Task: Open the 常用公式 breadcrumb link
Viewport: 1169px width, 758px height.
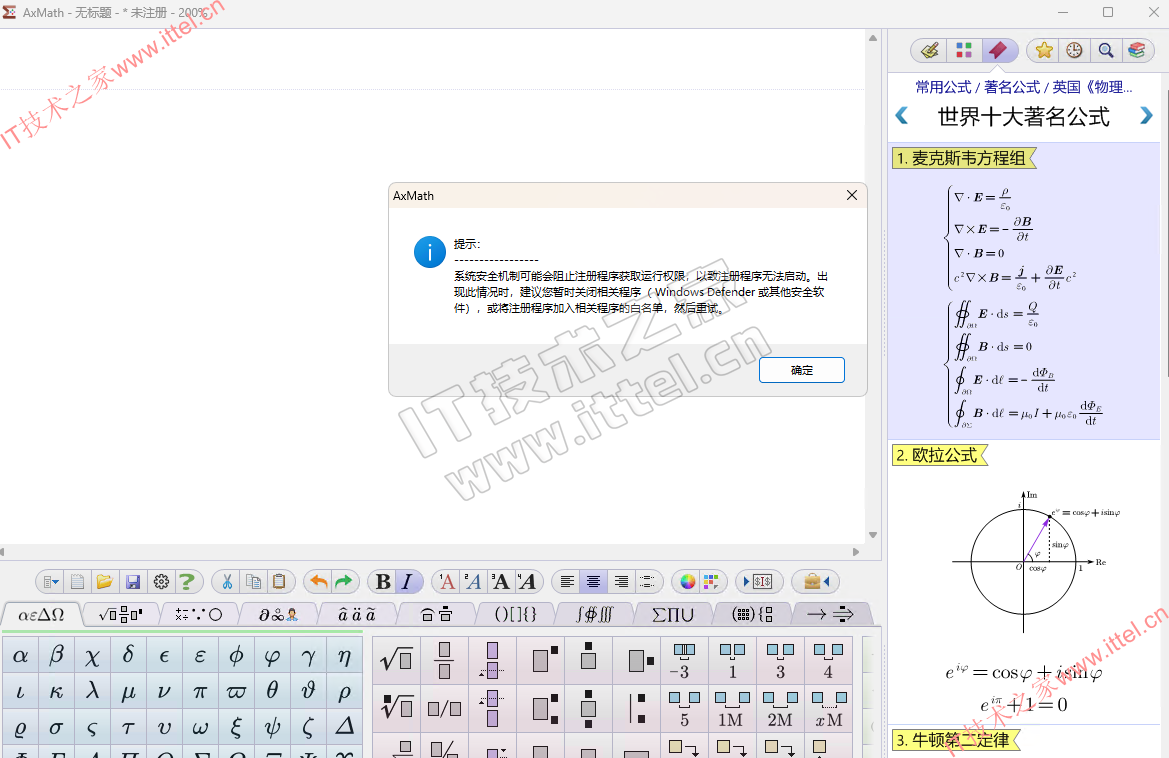Action: pos(943,87)
